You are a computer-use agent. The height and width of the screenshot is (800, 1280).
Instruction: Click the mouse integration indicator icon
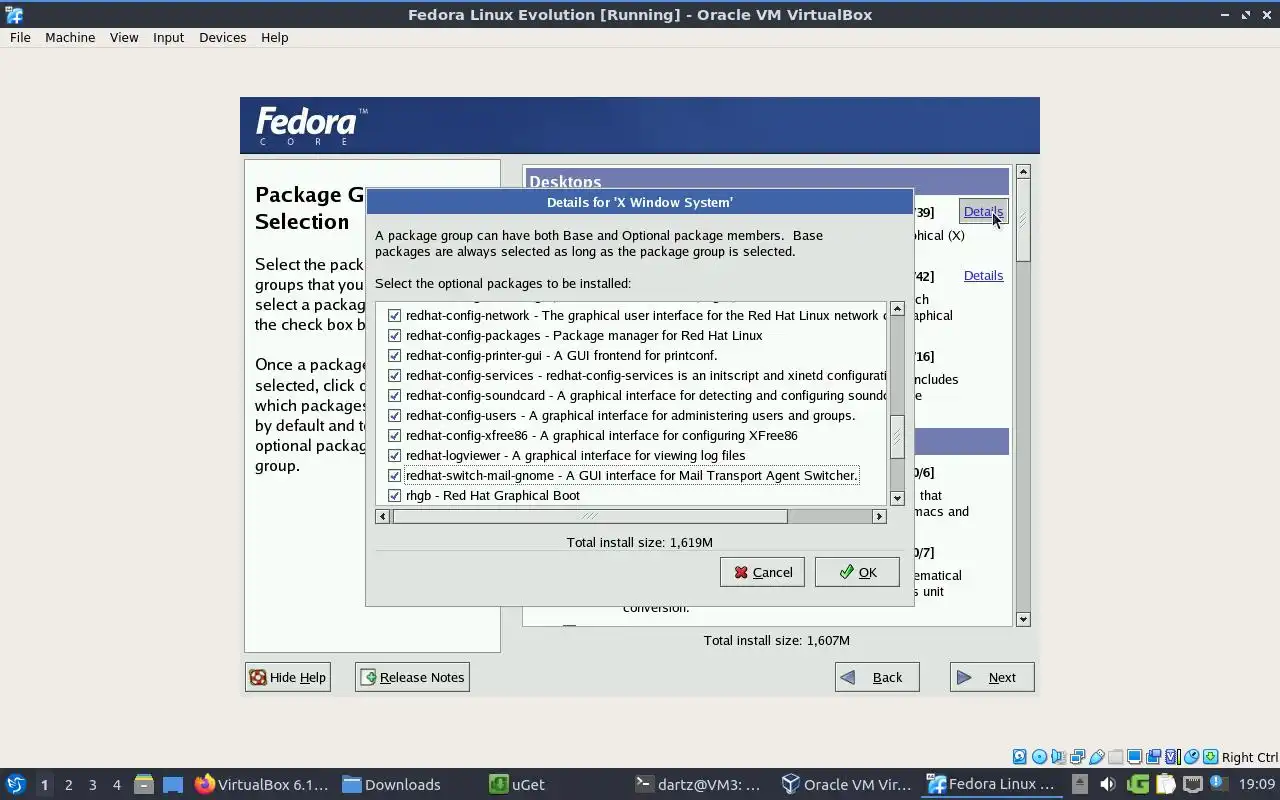pos(1191,757)
